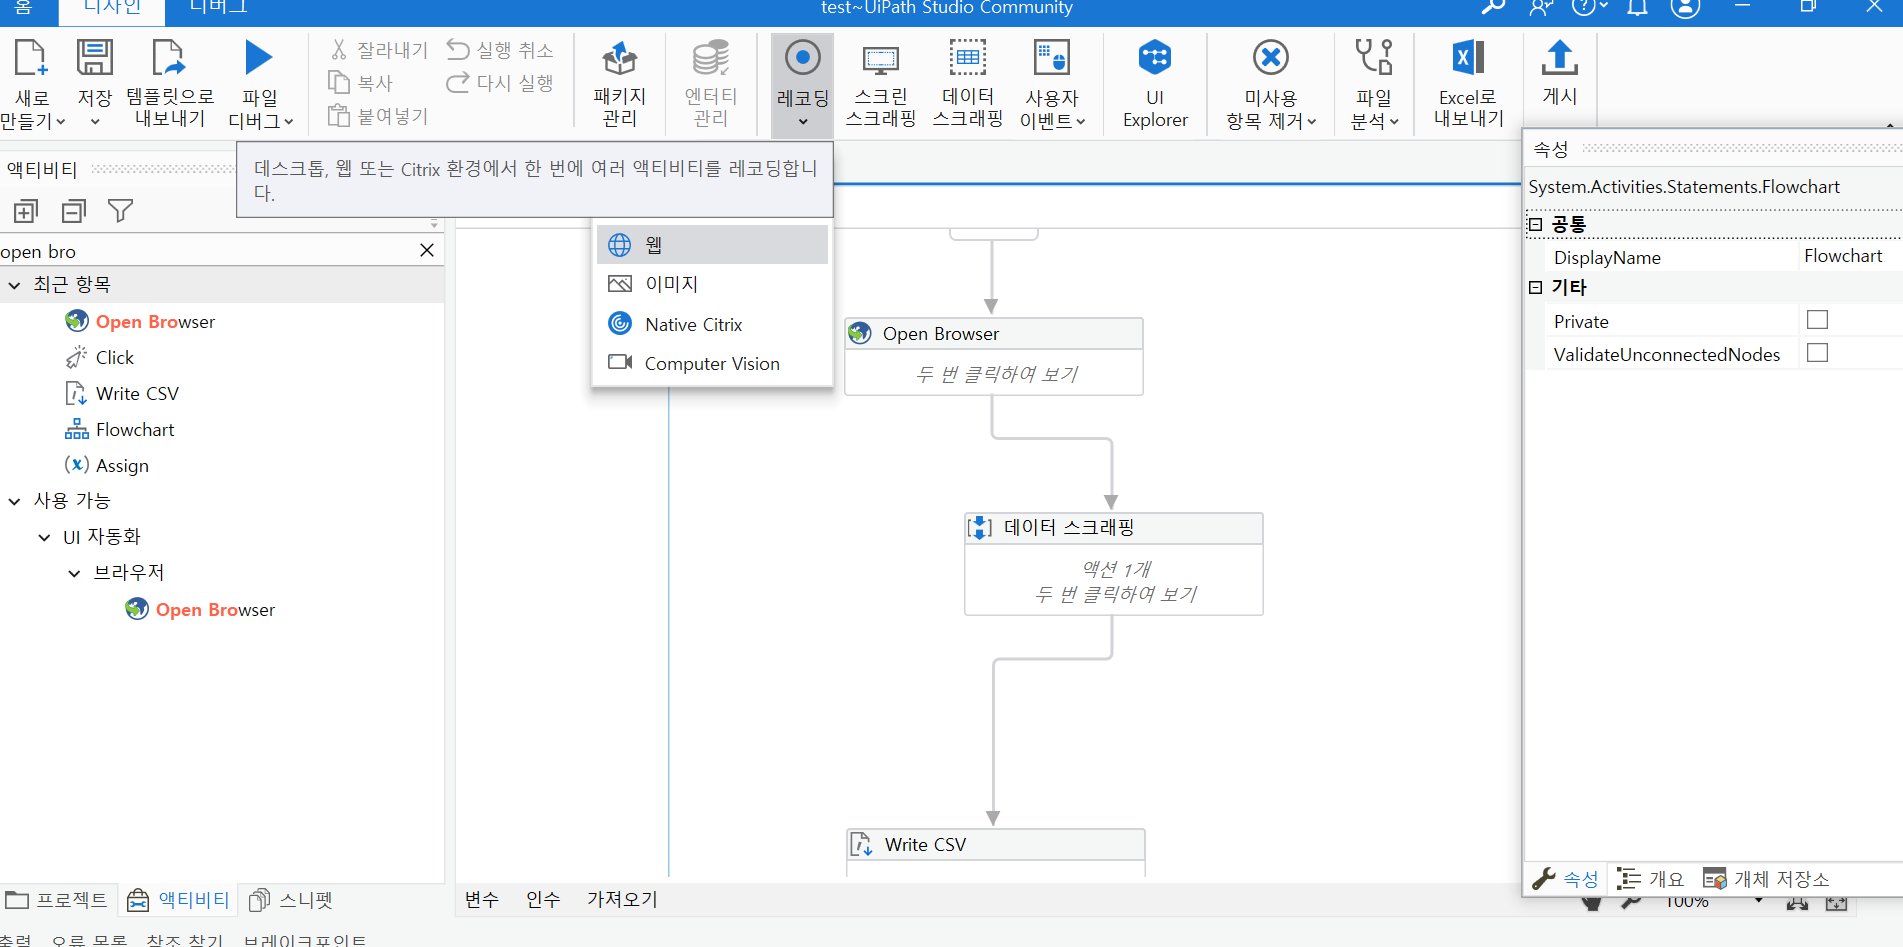Open the activities filter funnel icon
Viewport: 1903px width, 947px height.
click(x=121, y=211)
